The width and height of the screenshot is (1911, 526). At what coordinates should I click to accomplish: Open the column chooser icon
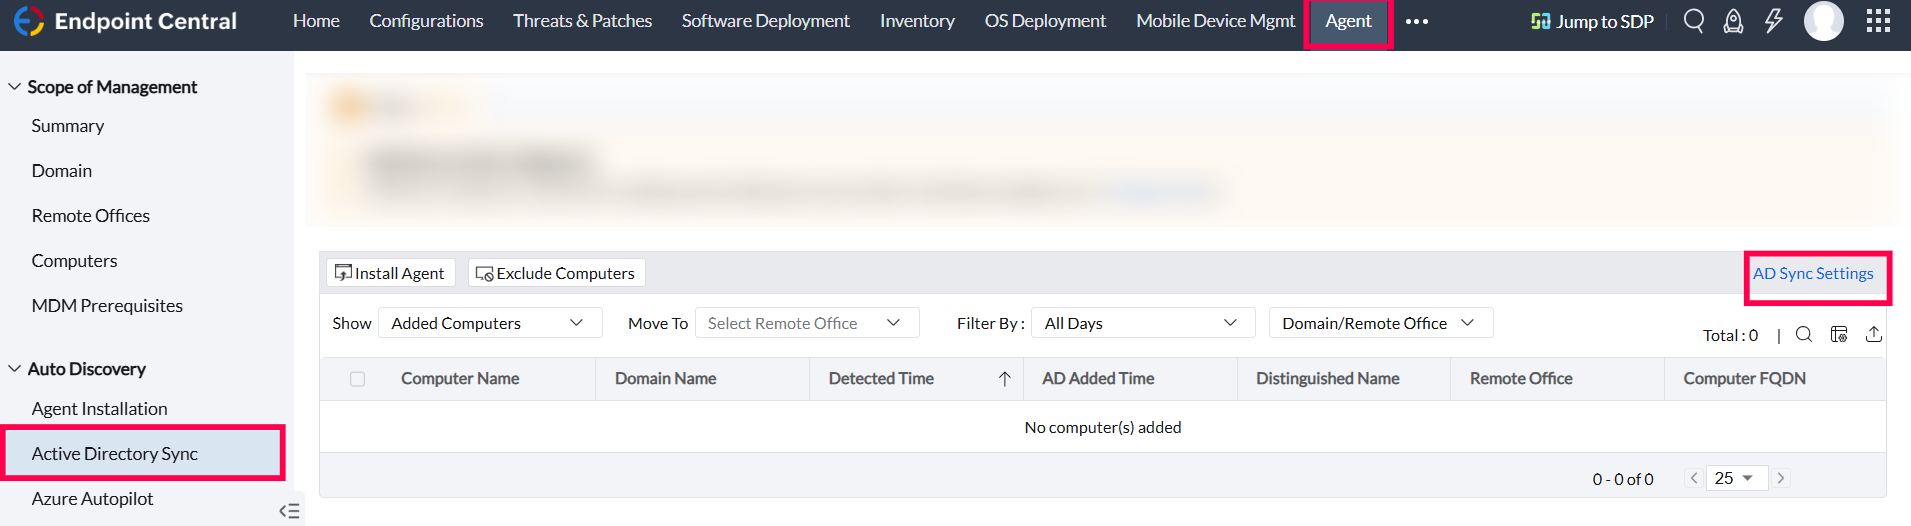click(1838, 334)
